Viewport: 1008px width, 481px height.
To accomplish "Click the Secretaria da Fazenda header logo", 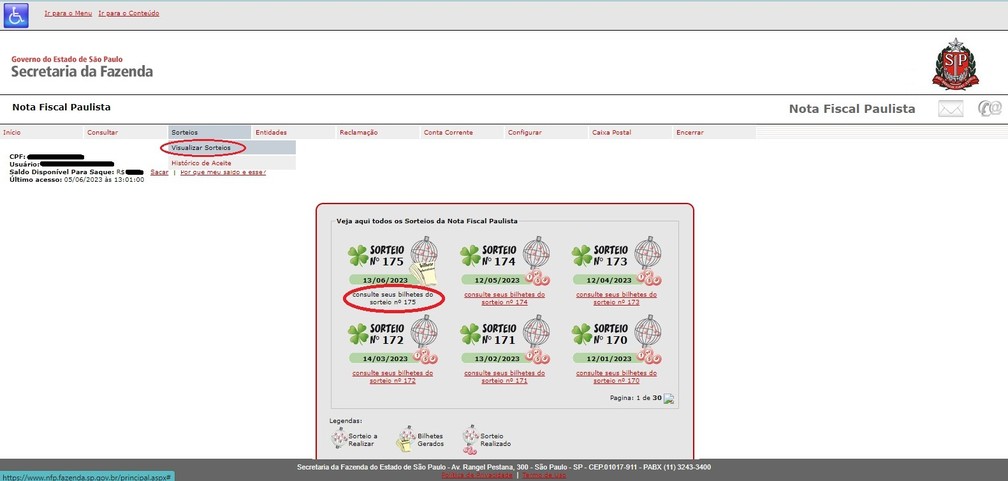I will (82, 67).
